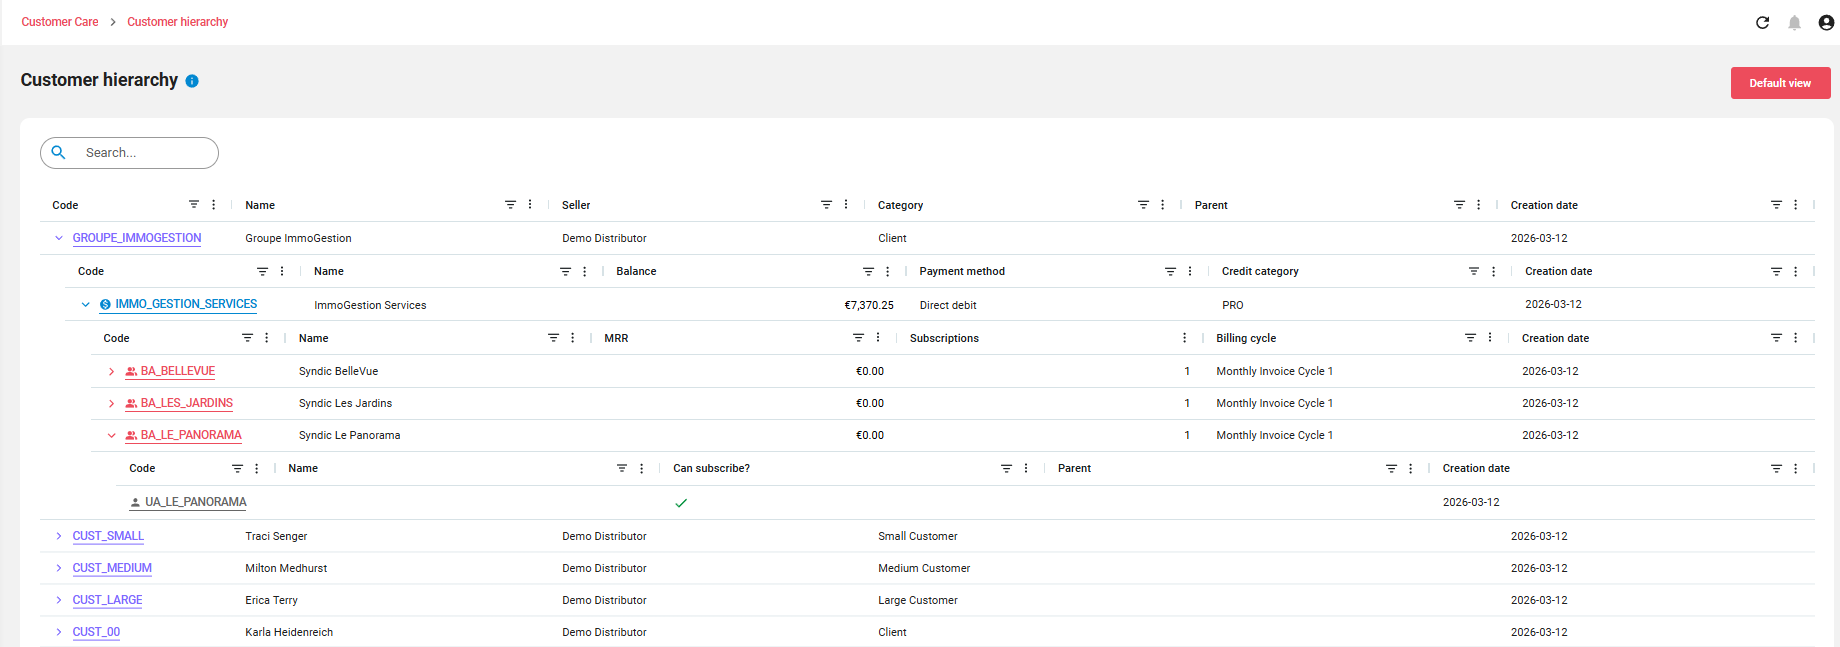Image resolution: width=1840 pixels, height=647 pixels.
Task: Click the Syndic Les Jardins name cell
Action: point(345,403)
